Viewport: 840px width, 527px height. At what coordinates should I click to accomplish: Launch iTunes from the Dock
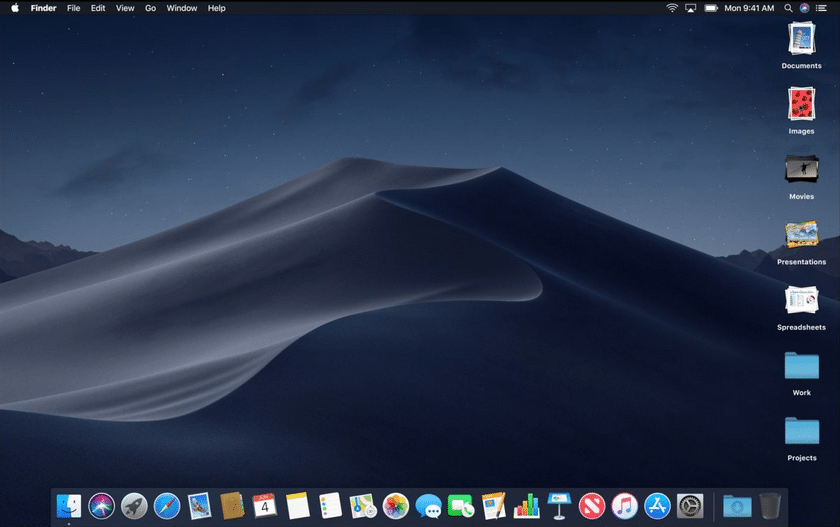pyautogui.click(x=625, y=506)
